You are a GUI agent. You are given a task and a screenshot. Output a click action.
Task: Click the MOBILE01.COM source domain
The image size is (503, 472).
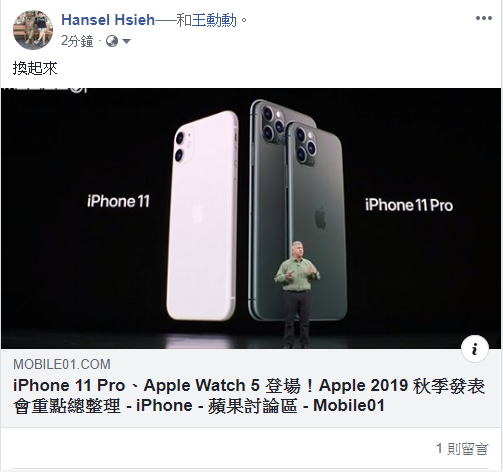tap(62, 364)
